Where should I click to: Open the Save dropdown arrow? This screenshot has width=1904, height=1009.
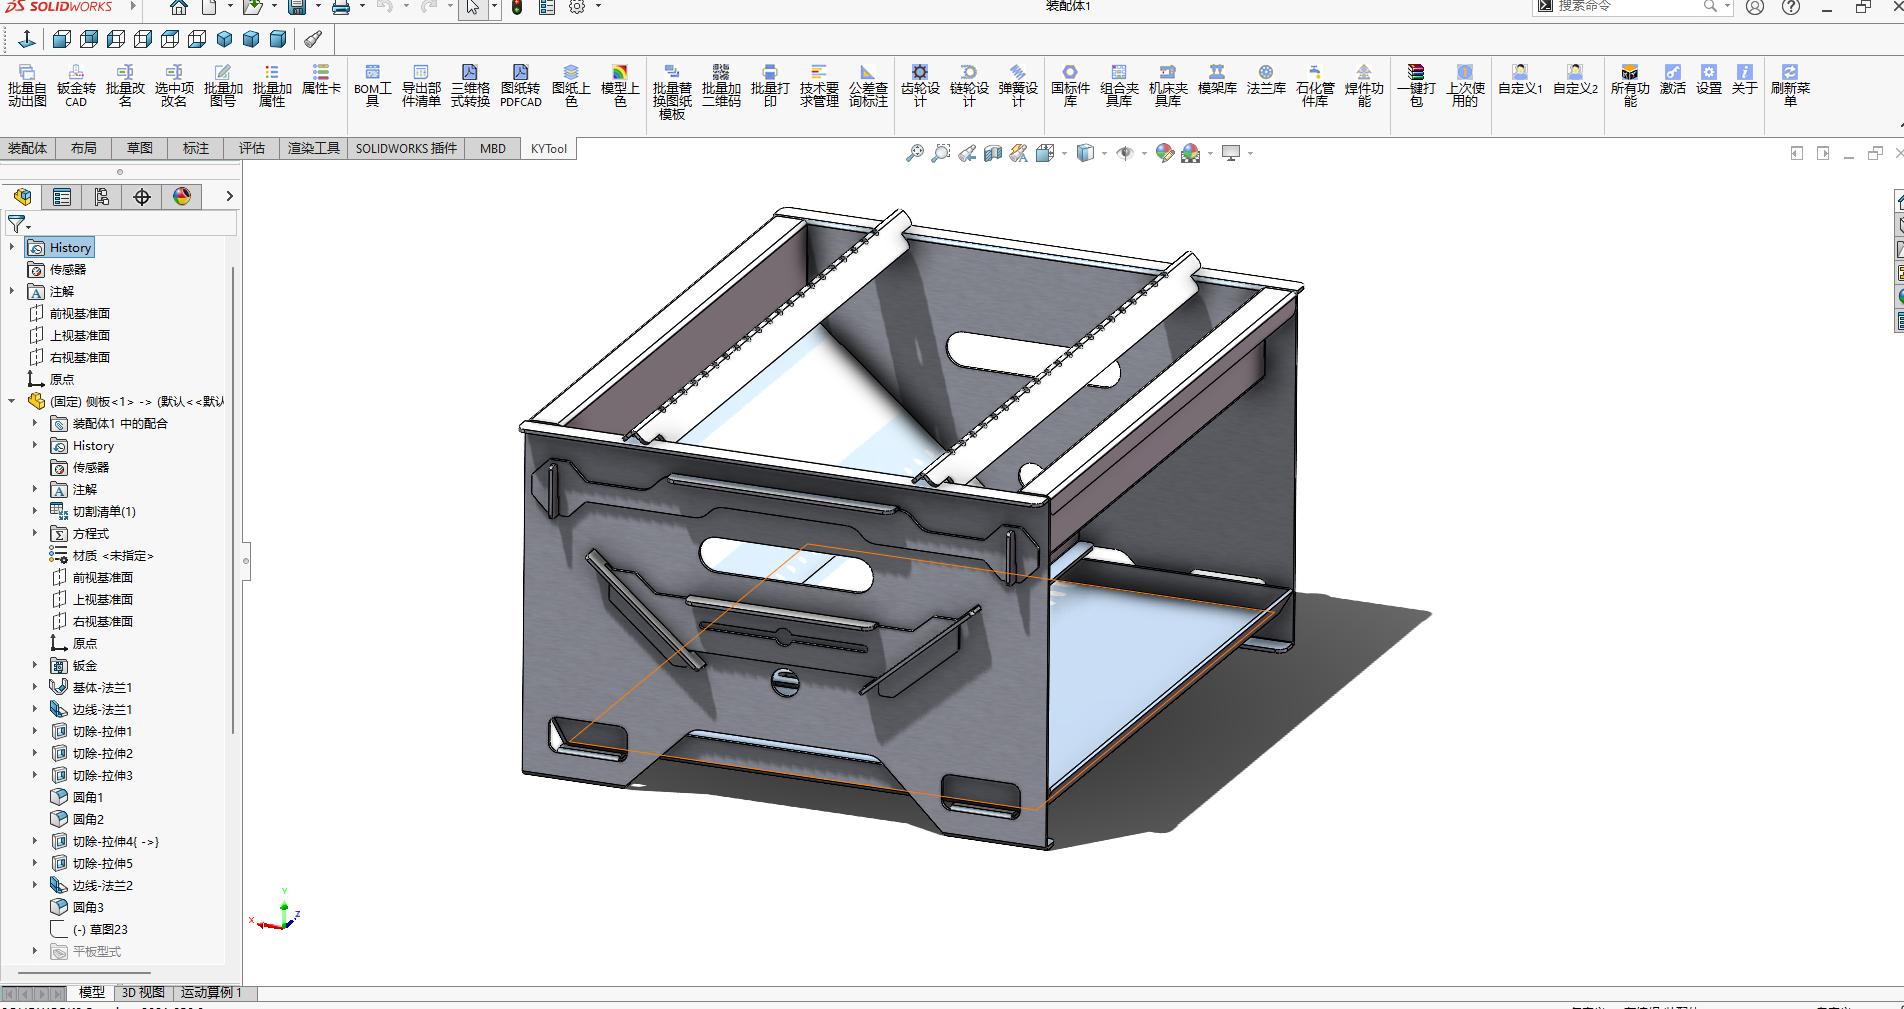coord(317,7)
